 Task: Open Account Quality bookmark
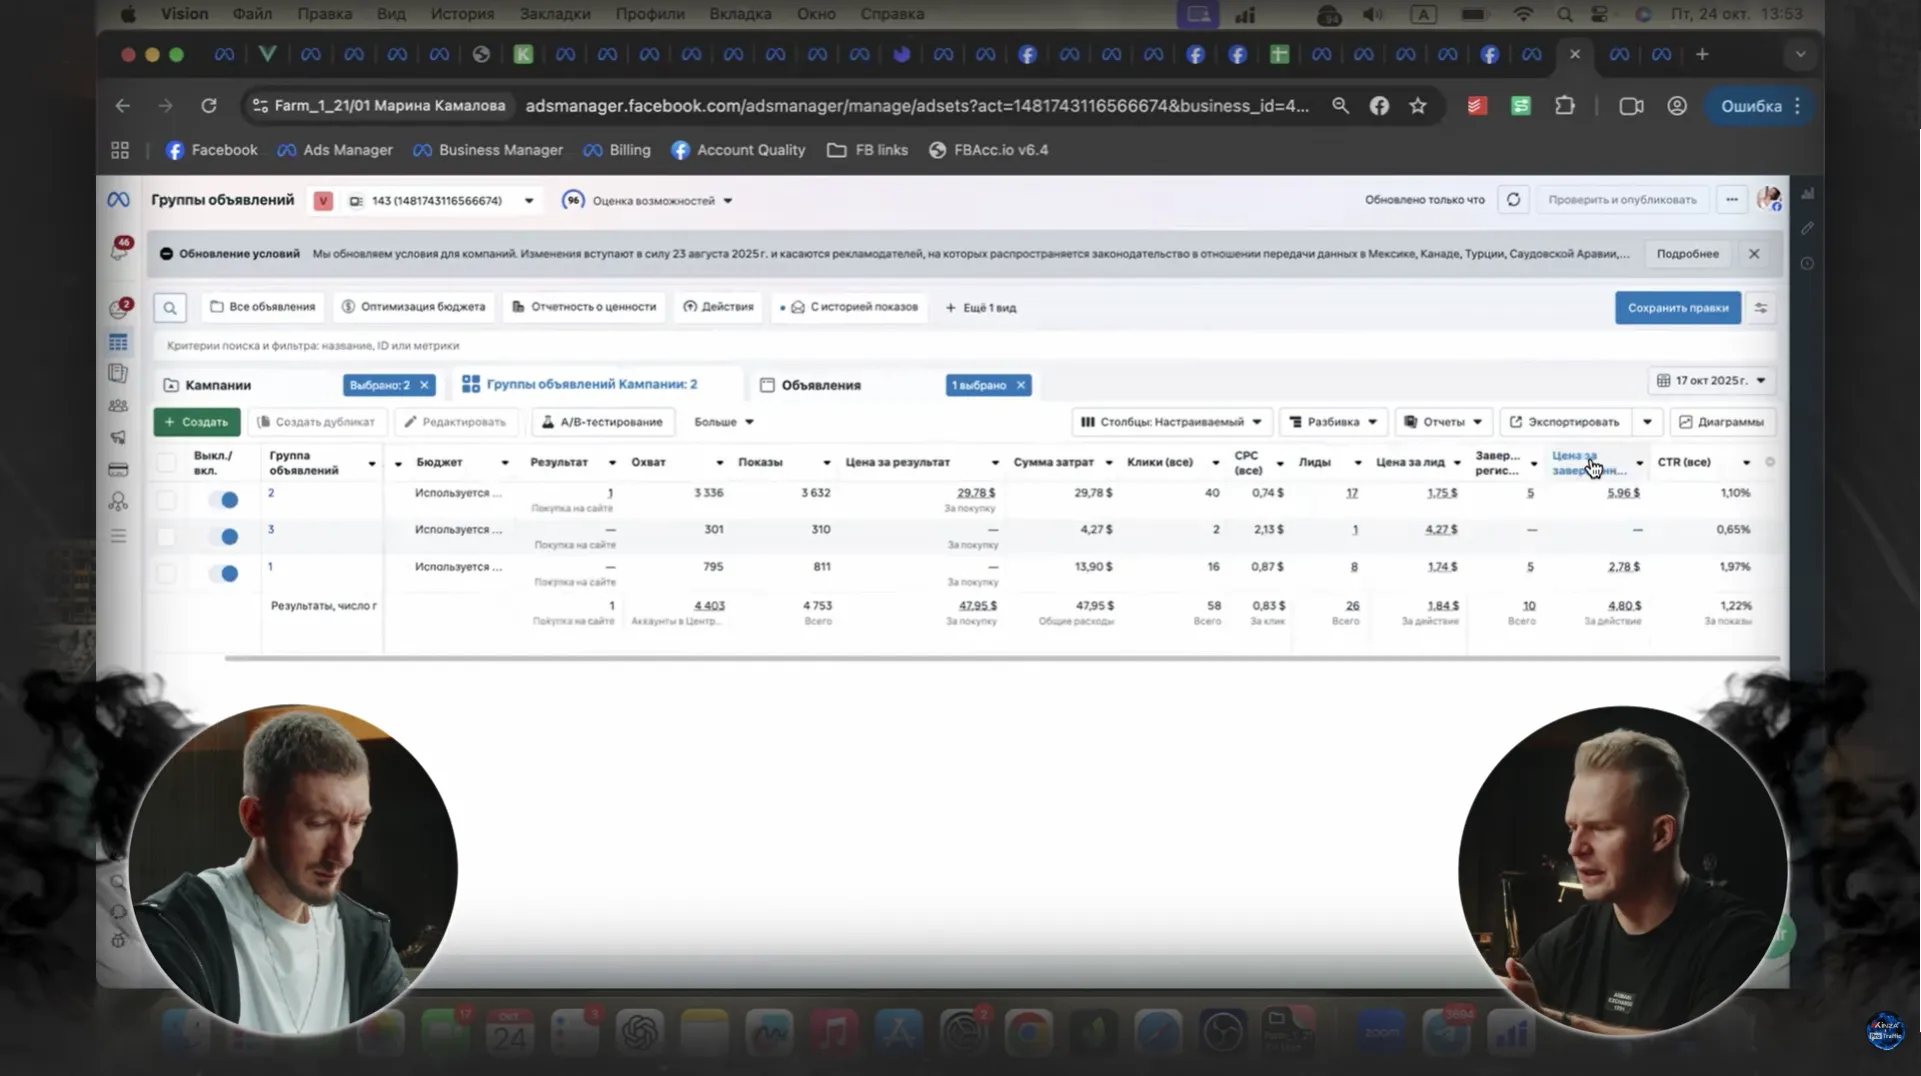(738, 150)
